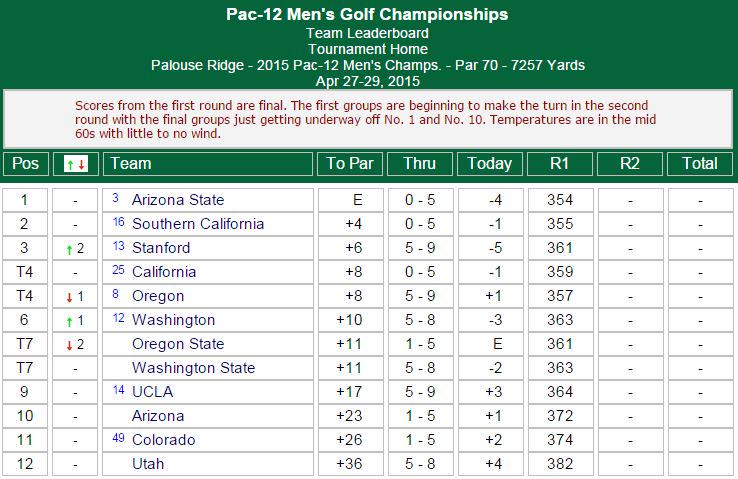The height and width of the screenshot is (479, 738).
Task: Click the position change arrows column header
Action: [76, 164]
